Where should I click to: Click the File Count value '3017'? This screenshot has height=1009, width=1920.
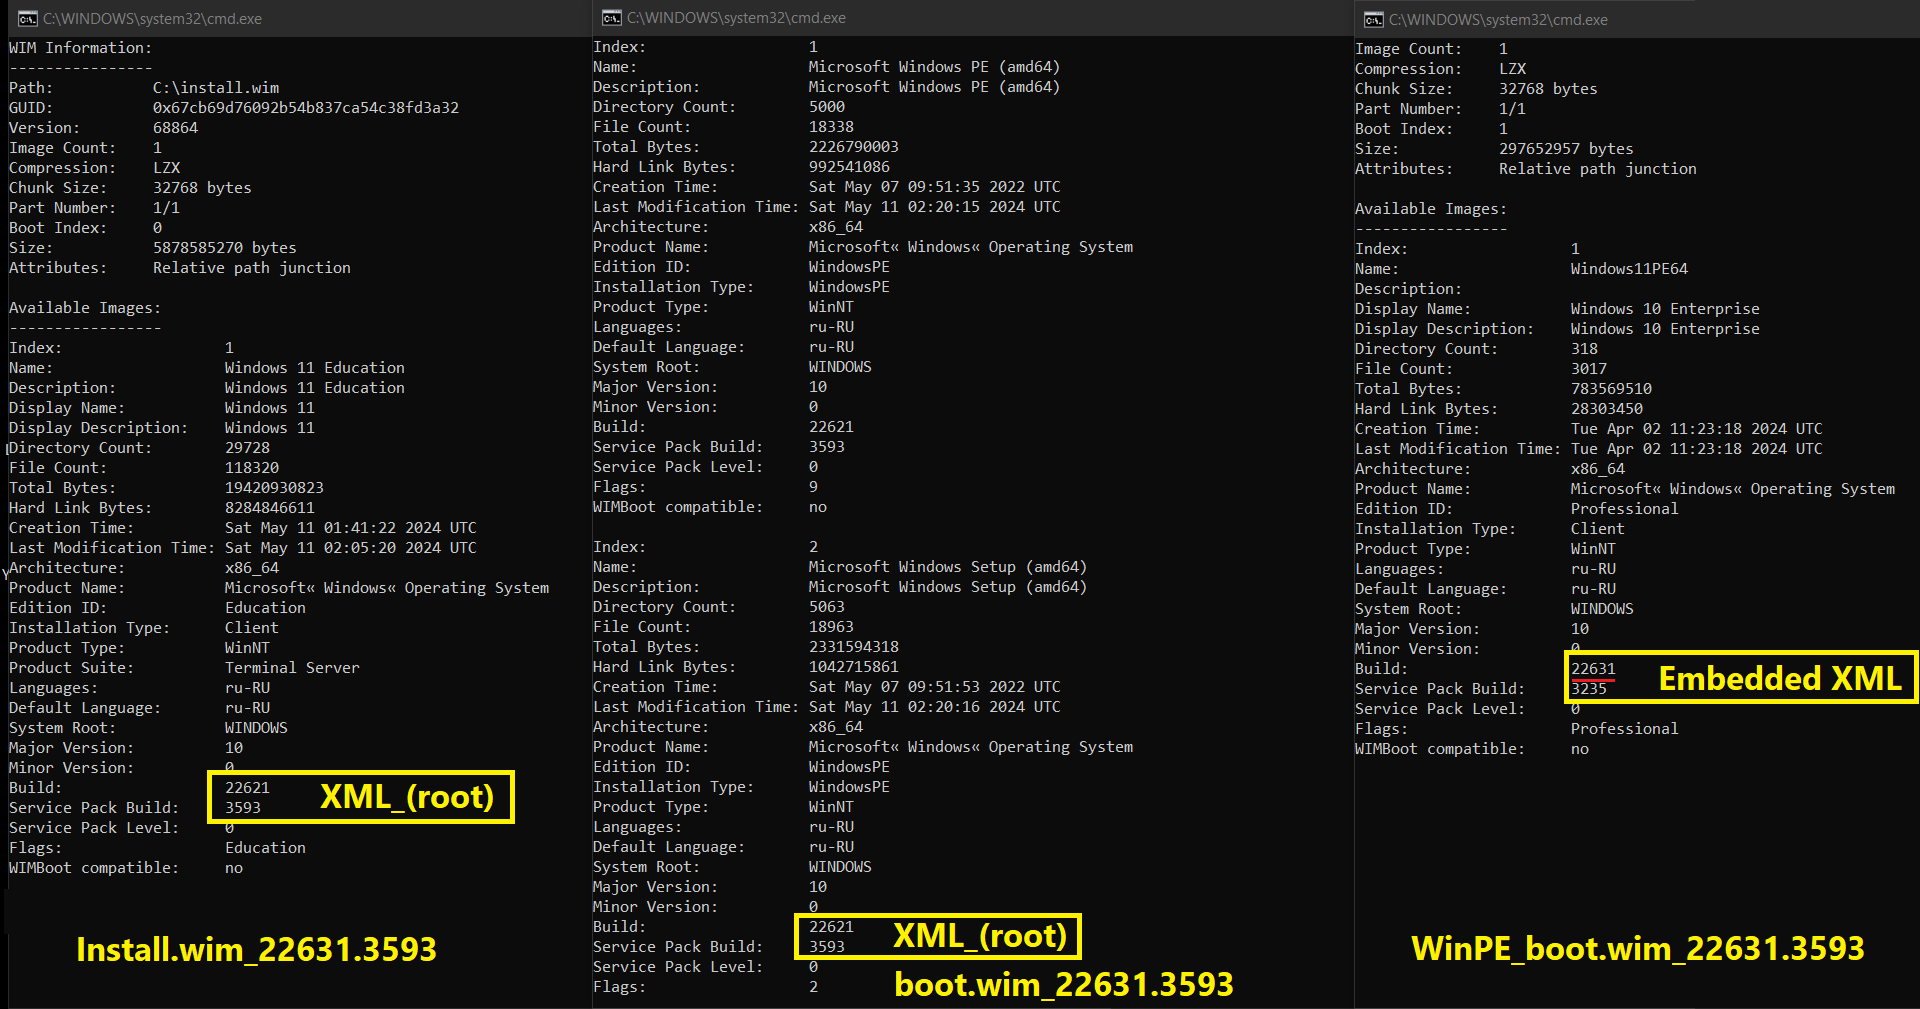(1589, 369)
